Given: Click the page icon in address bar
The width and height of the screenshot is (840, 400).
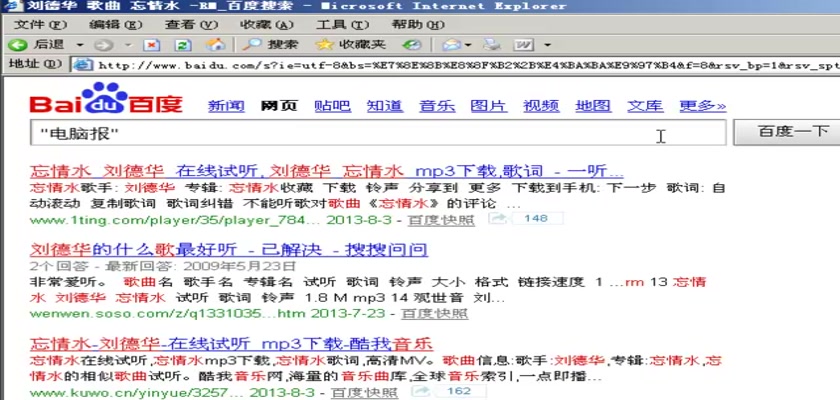Looking at the screenshot, I should (82, 65).
